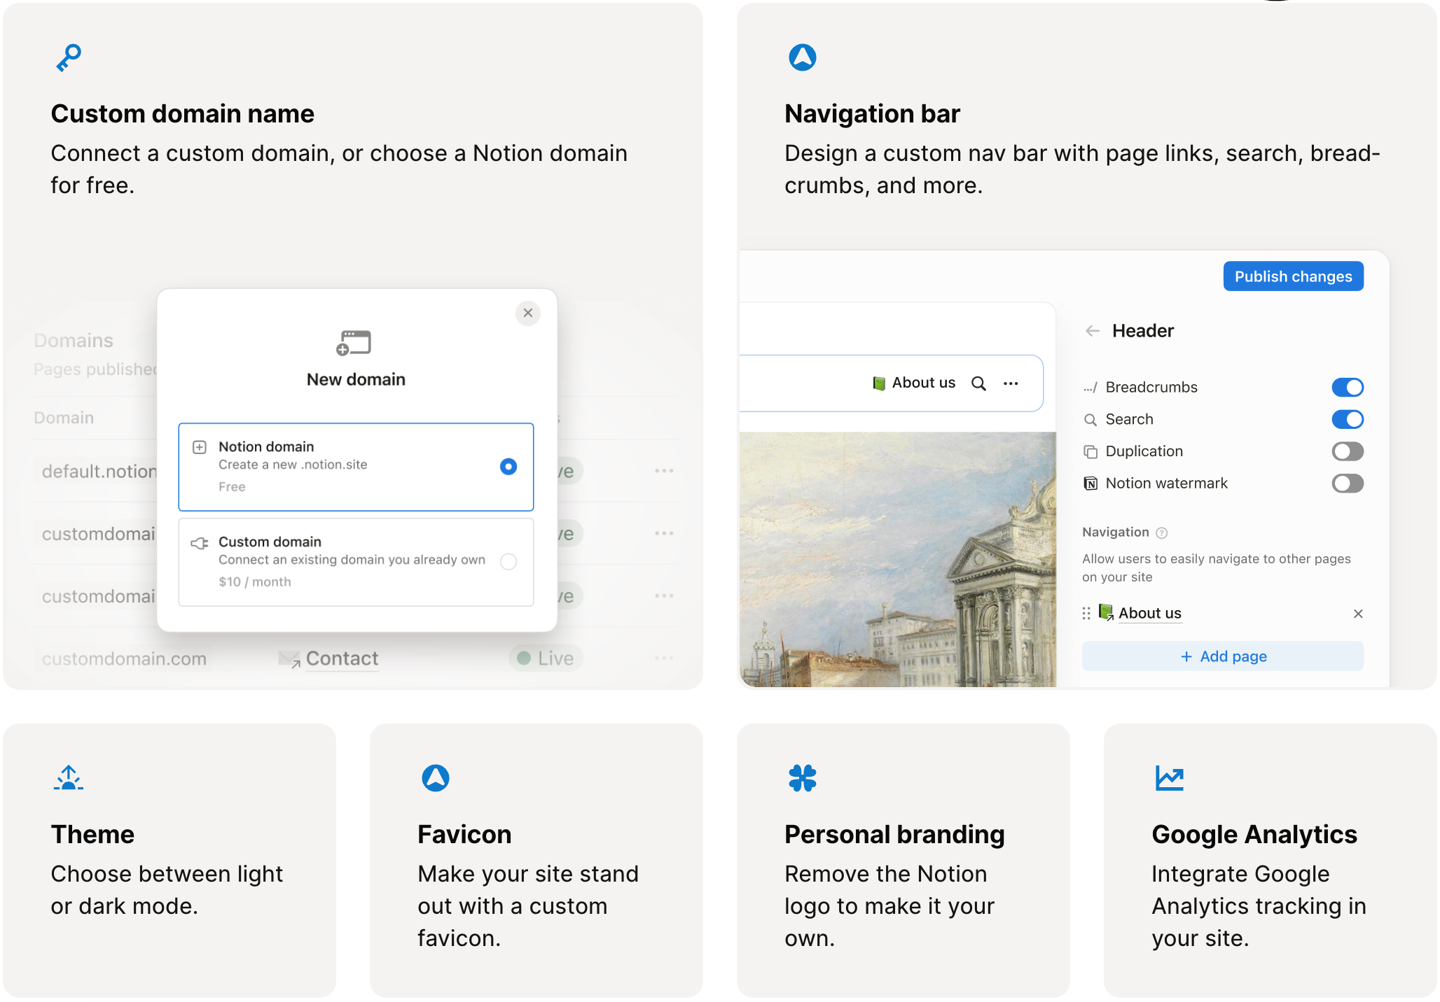
Task: Open the three-dot menu beside About us
Action: click(1011, 383)
